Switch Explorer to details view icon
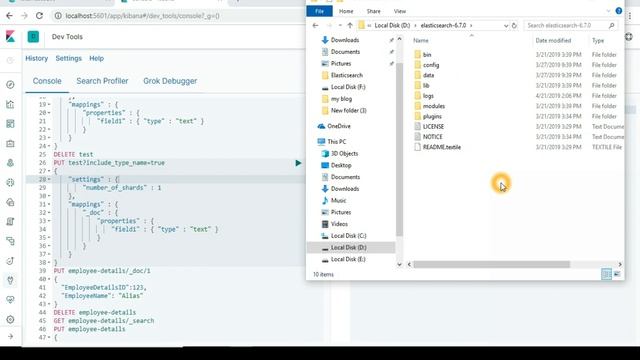640x360 pixels. [607, 274]
